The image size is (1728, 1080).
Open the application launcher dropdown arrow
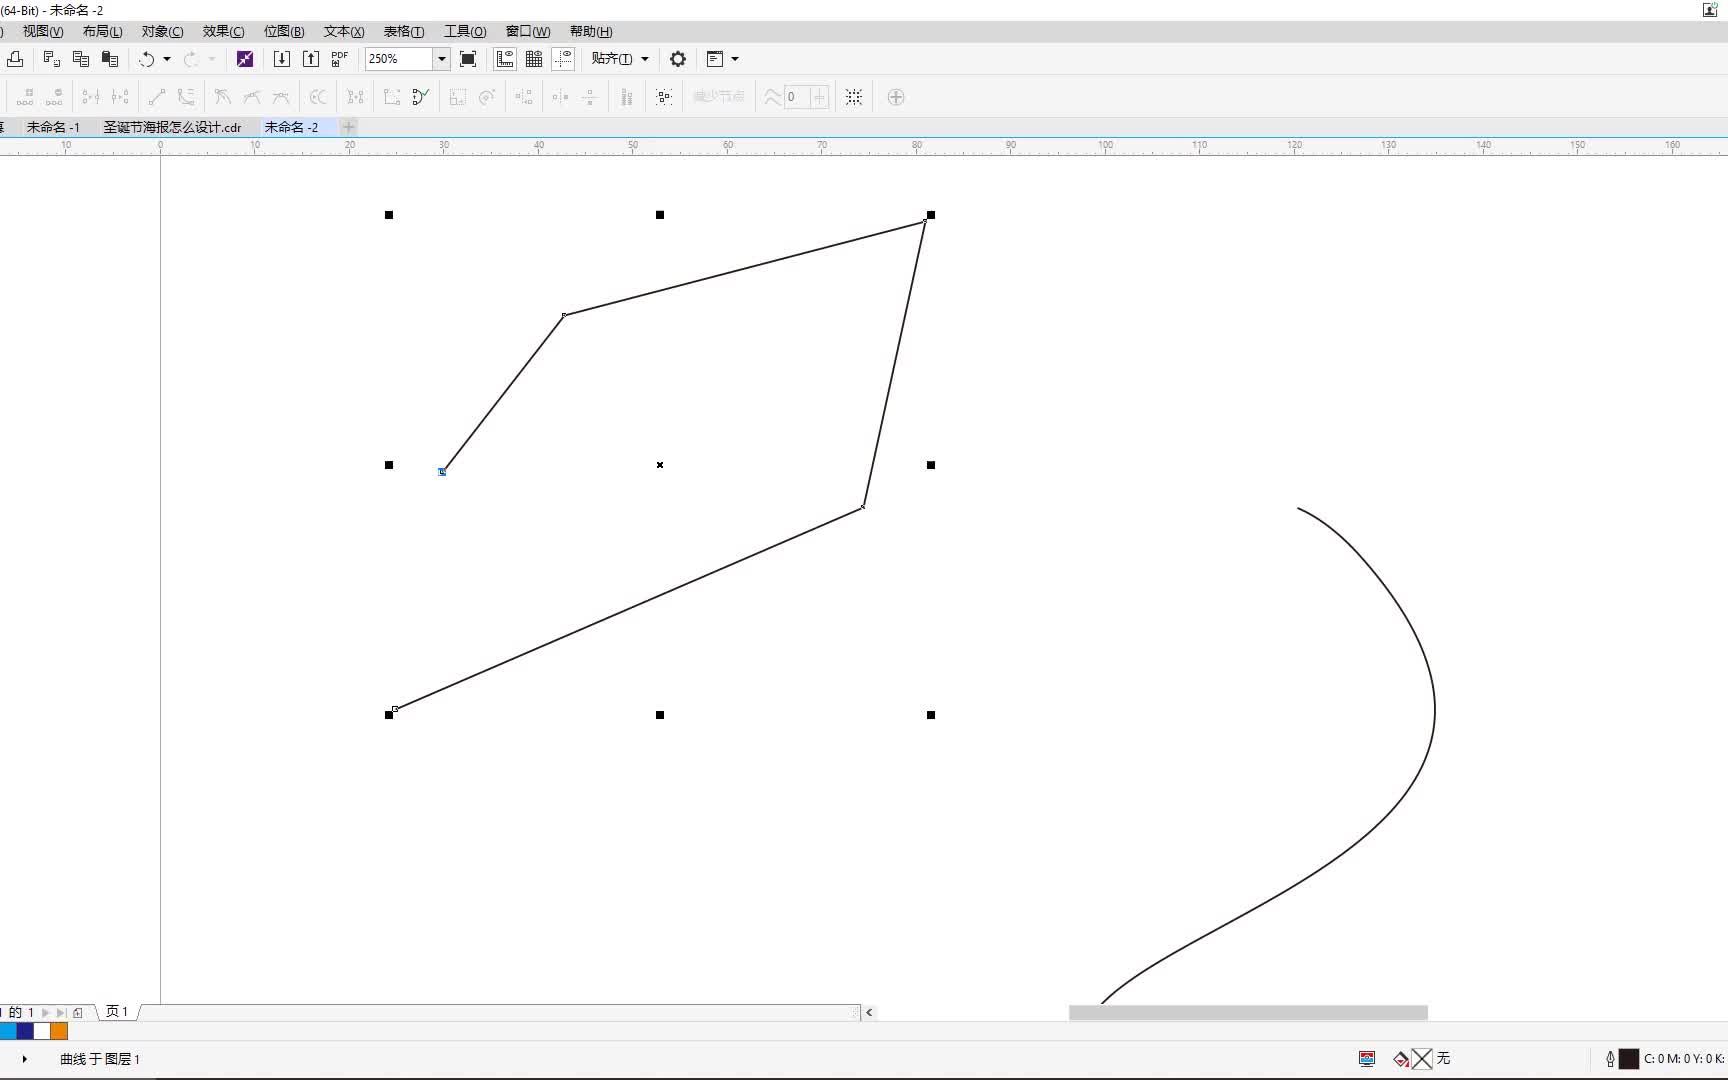point(735,59)
